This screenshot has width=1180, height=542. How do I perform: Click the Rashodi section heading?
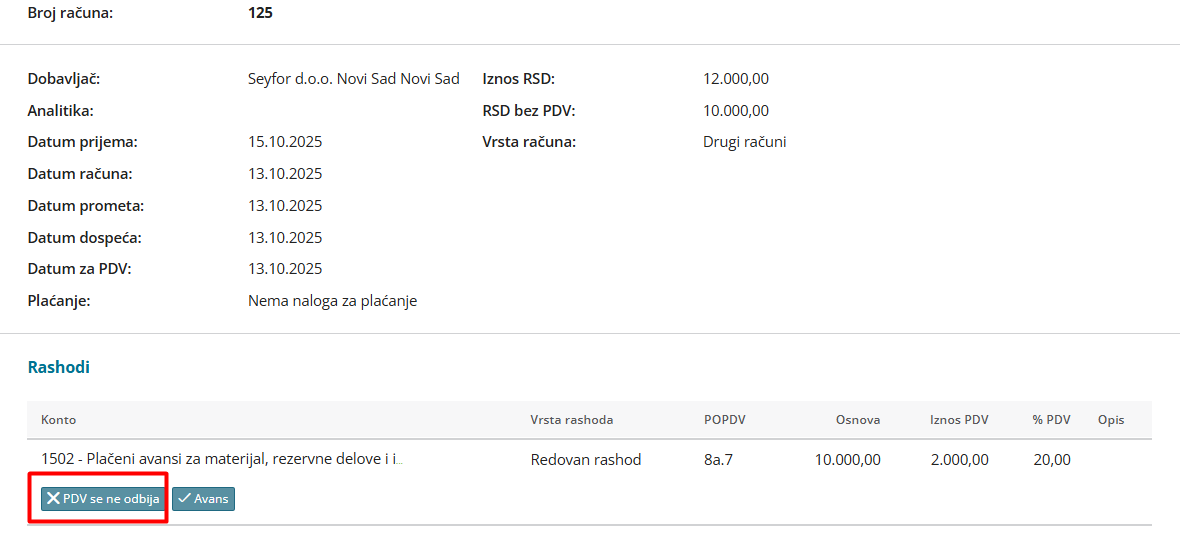pos(58,367)
